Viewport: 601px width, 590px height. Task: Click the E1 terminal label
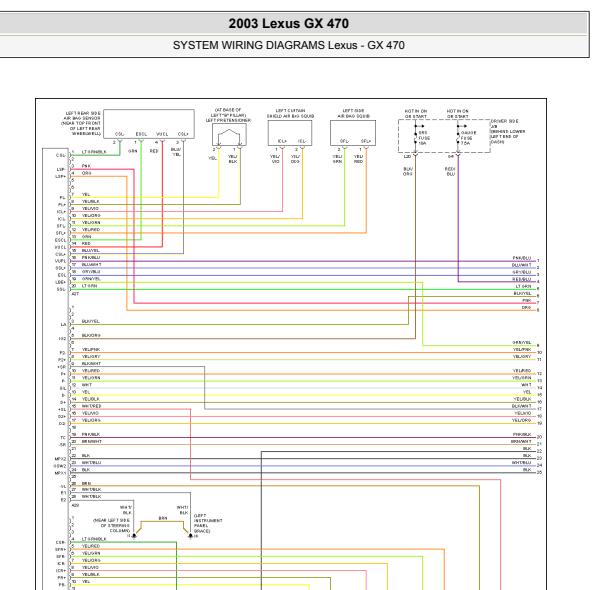click(x=63, y=493)
